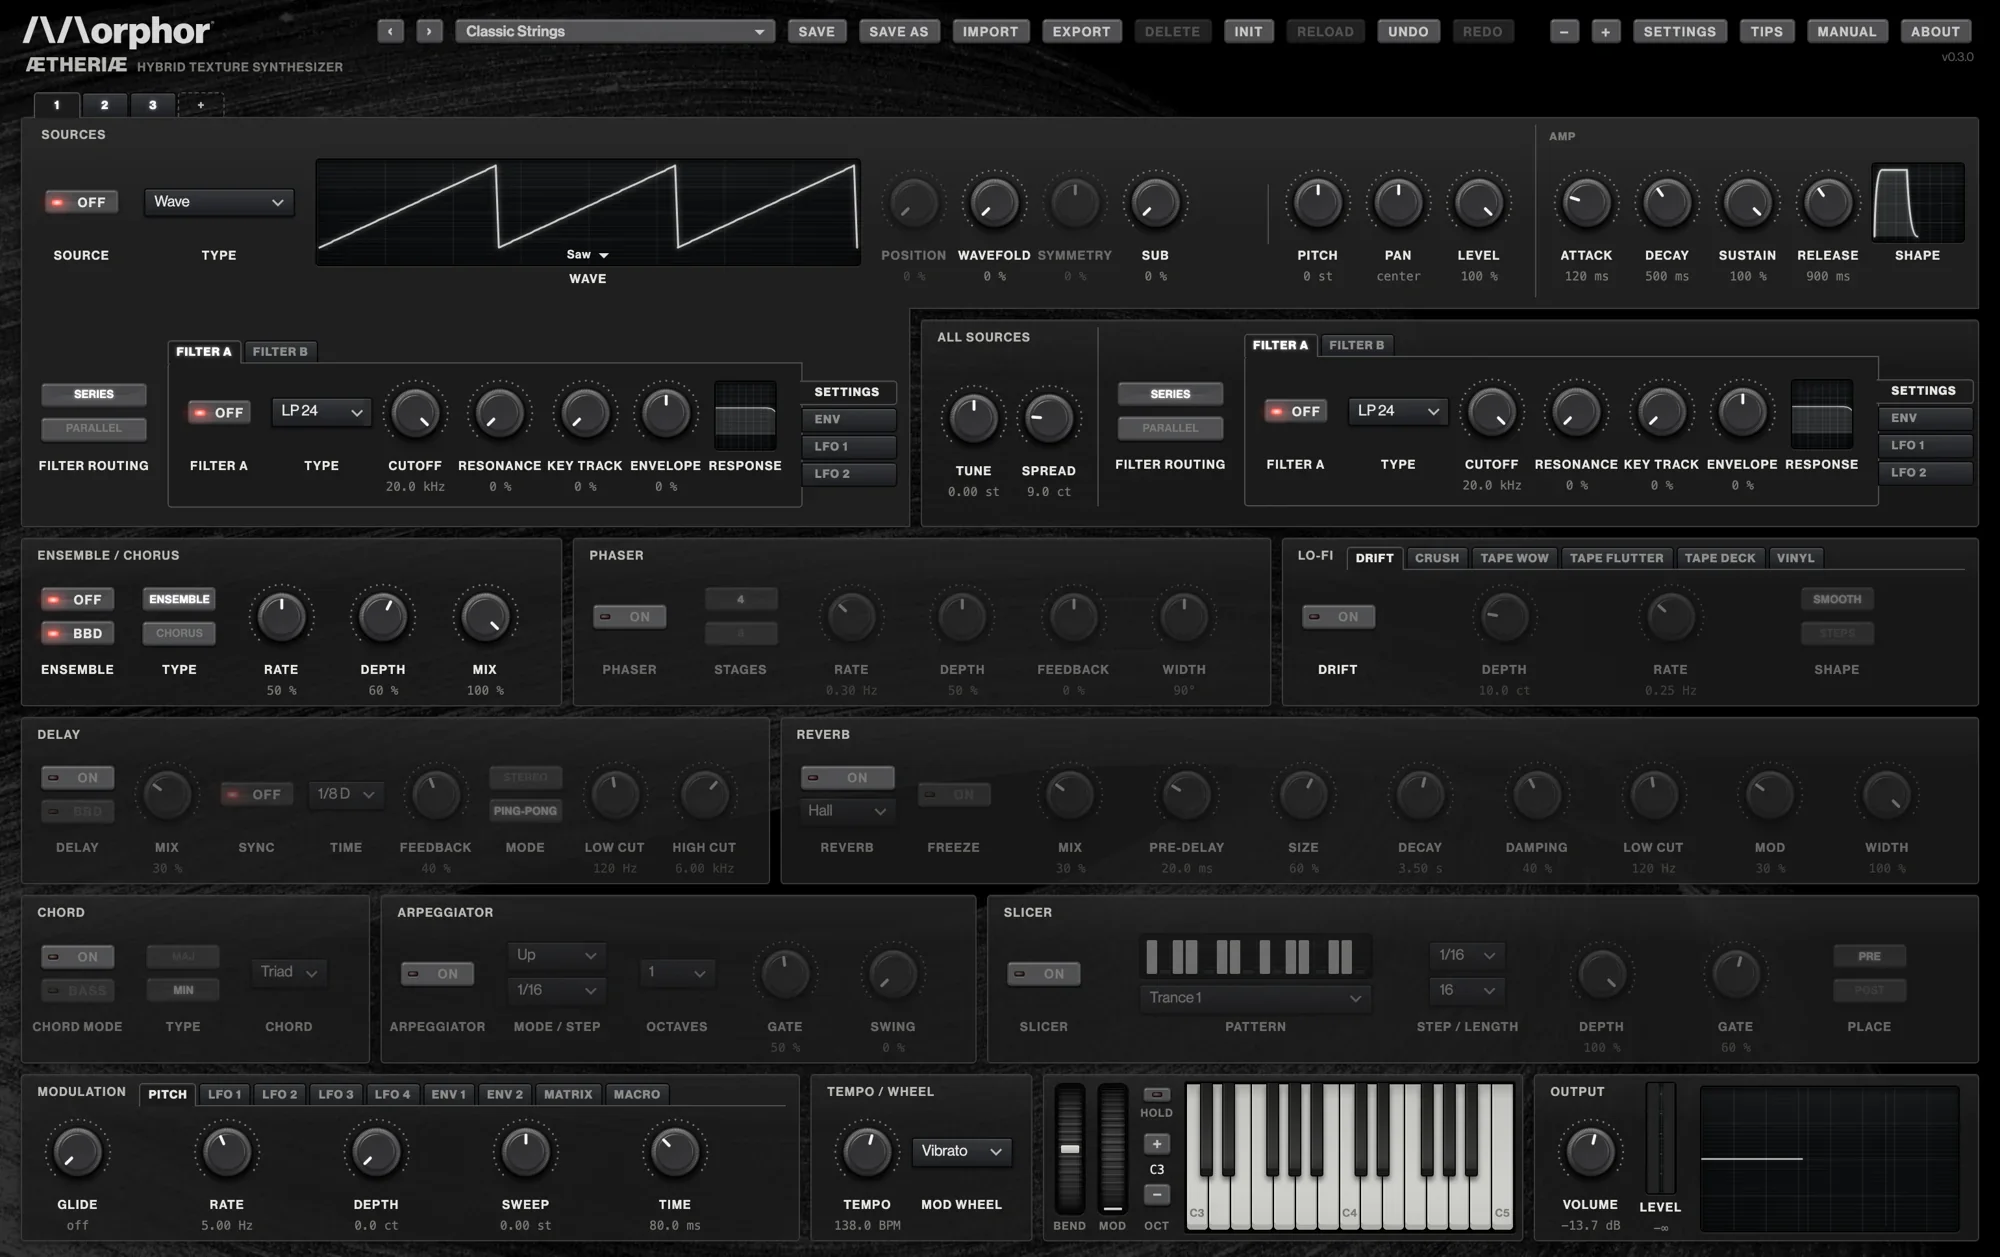Click the slicer pattern step display
Viewport: 2000px width, 1257px height.
pos(1254,957)
